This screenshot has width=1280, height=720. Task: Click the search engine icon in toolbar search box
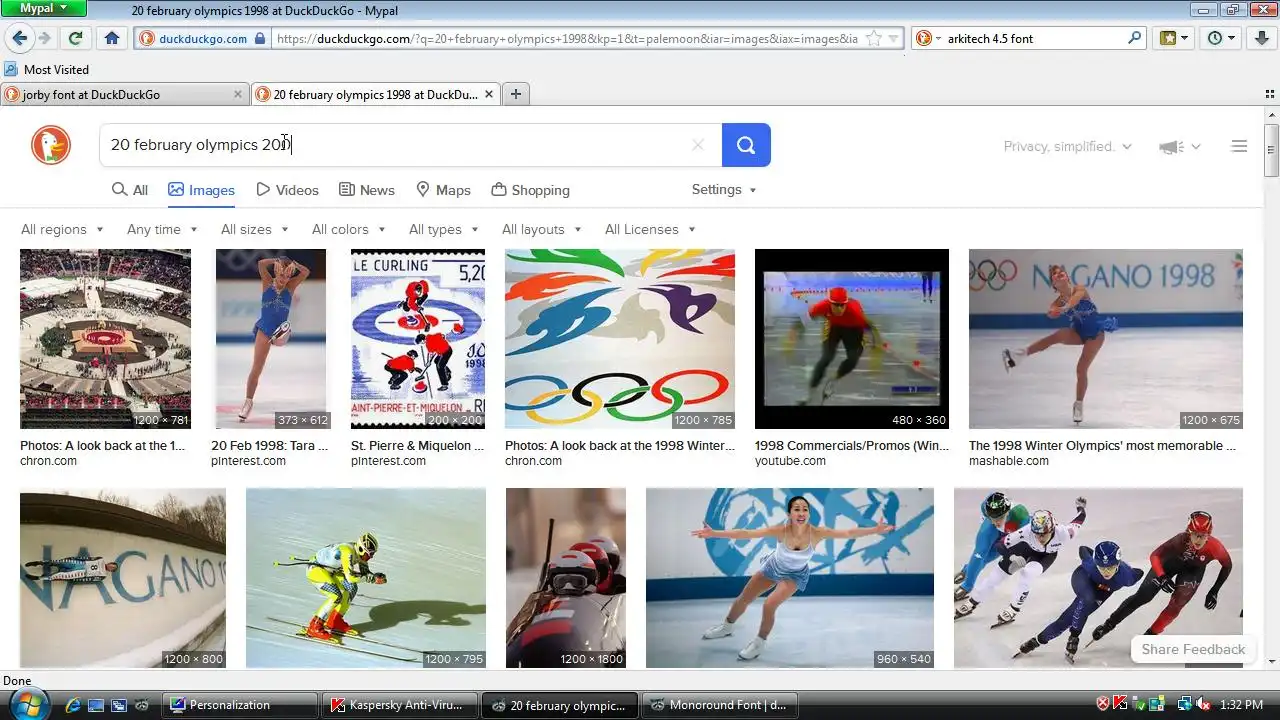(x=924, y=38)
